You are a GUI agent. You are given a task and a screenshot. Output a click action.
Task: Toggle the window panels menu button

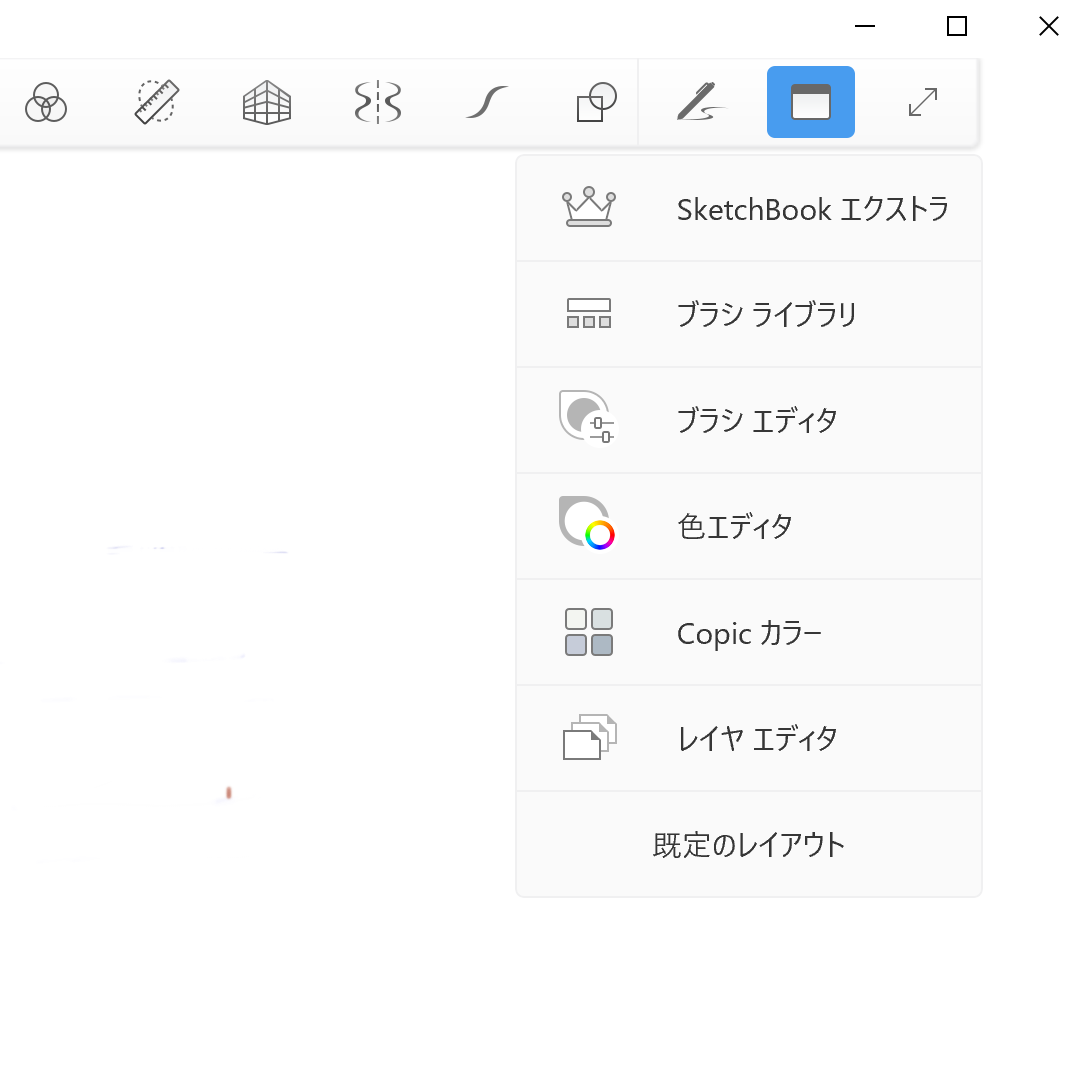tap(811, 102)
